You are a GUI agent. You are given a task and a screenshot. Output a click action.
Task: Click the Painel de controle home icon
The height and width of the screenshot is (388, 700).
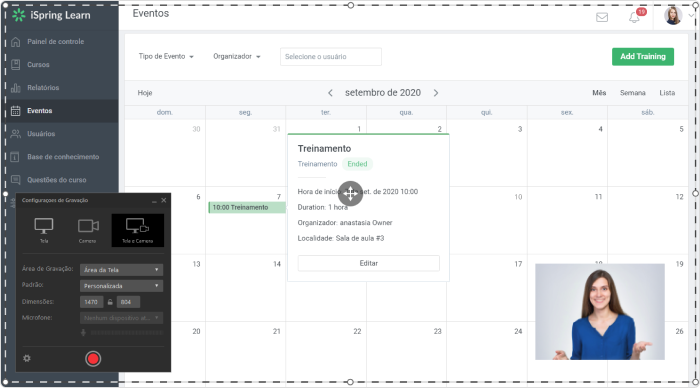pos(16,42)
